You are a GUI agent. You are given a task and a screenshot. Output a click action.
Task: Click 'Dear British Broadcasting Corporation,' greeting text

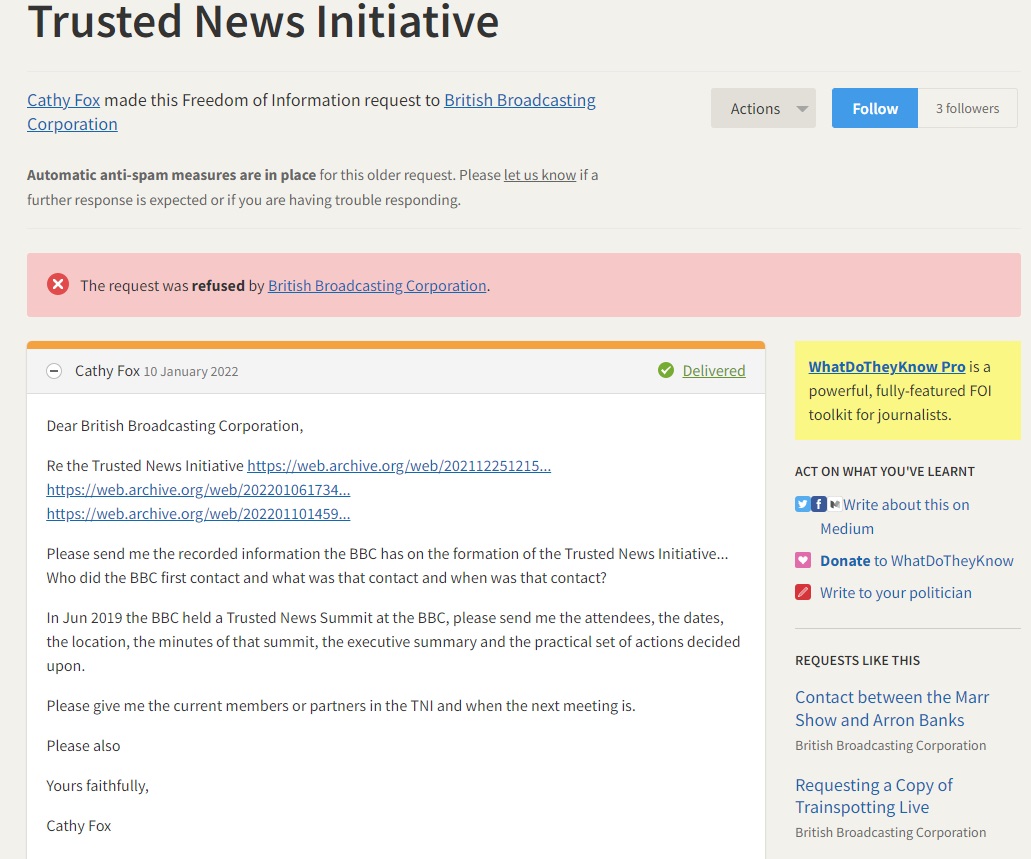point(175,426)
